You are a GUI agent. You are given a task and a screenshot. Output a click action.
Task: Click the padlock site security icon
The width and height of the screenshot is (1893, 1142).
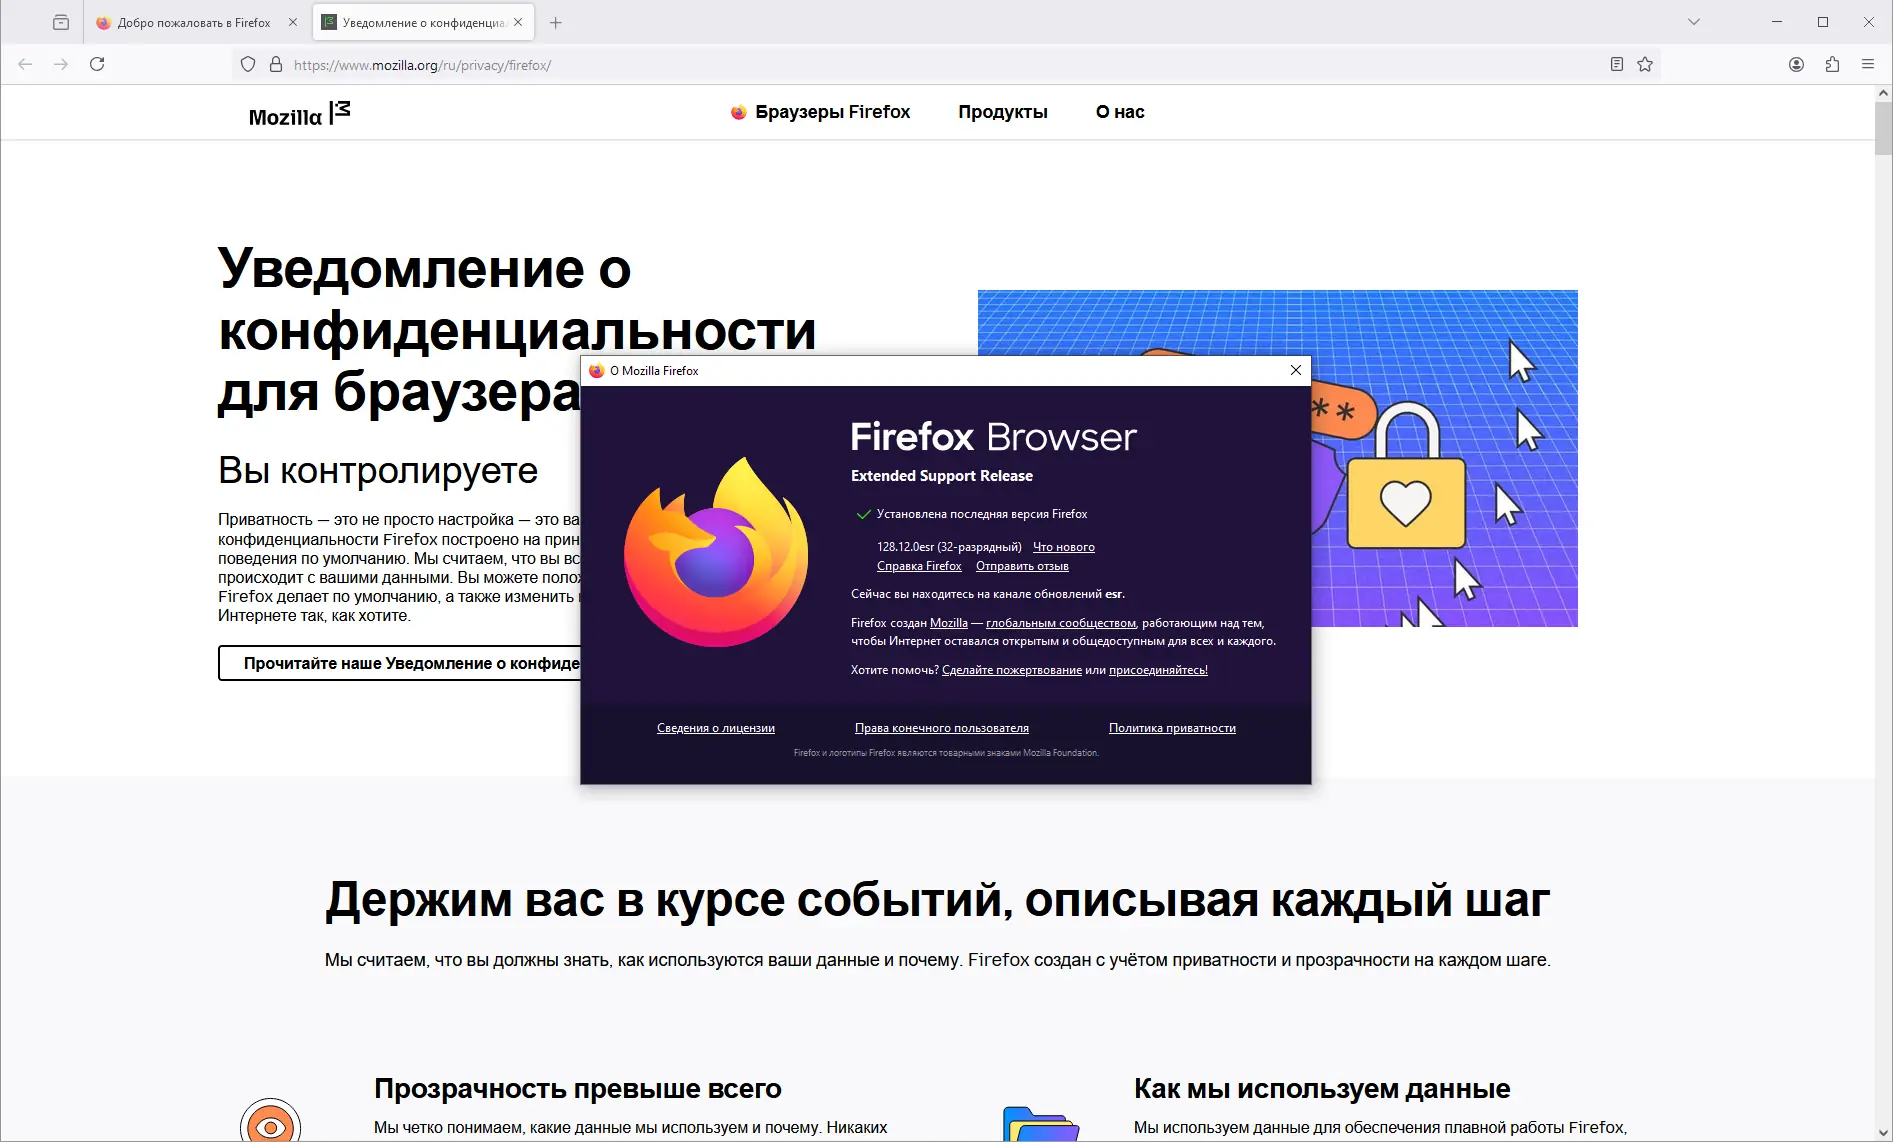pyautogui.click(x=276, y=65)
